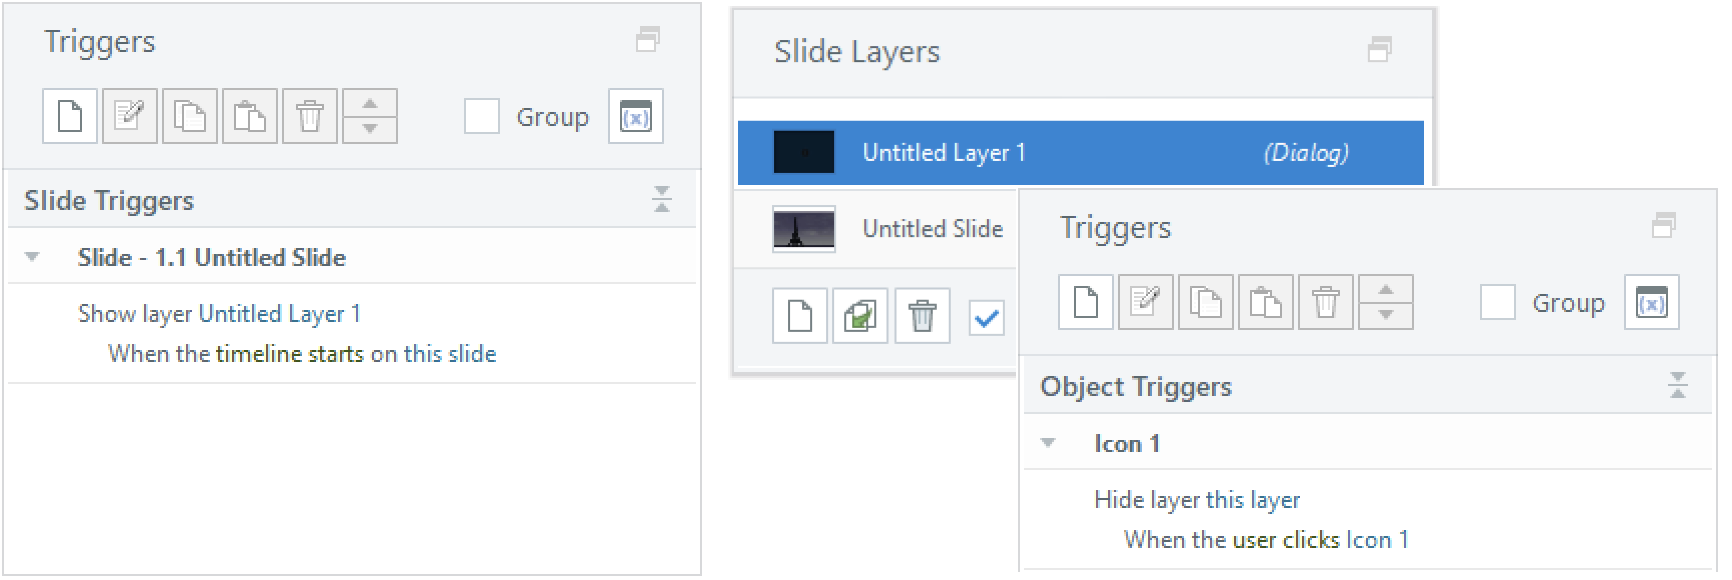Duplicate the selected layer in Slide Layers
Image resolution: width=1732 pixels, height=580 pixels.
860,316
